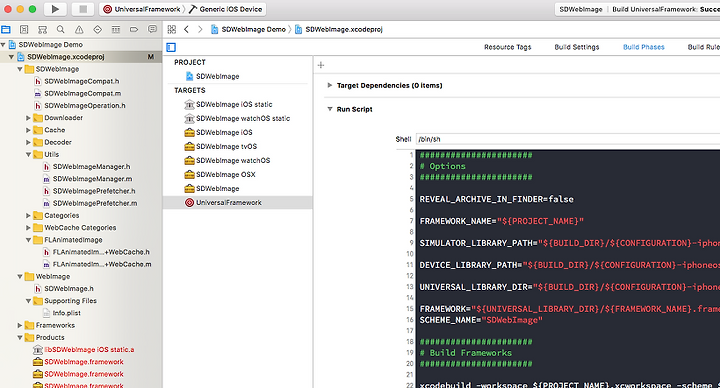Open the Resource Tags tab

coord(507,47)
